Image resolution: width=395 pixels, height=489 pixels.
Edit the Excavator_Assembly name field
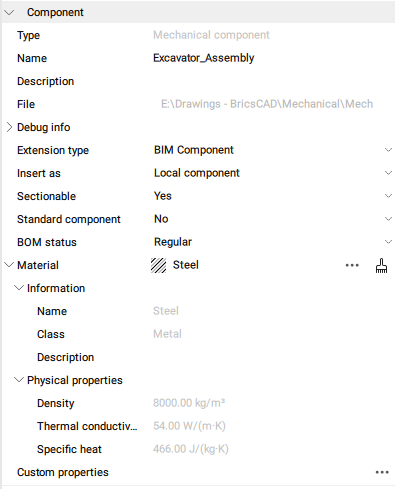(x=272, y=58)
